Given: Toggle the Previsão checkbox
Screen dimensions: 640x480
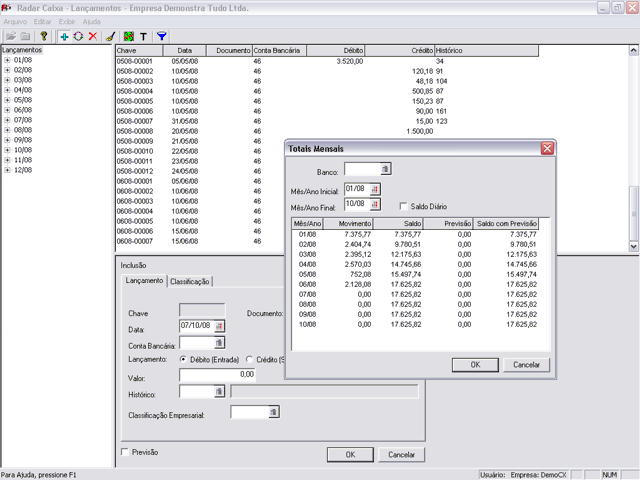Looking at the screenshot, I should pyautogui.click(x=125, y=452).
